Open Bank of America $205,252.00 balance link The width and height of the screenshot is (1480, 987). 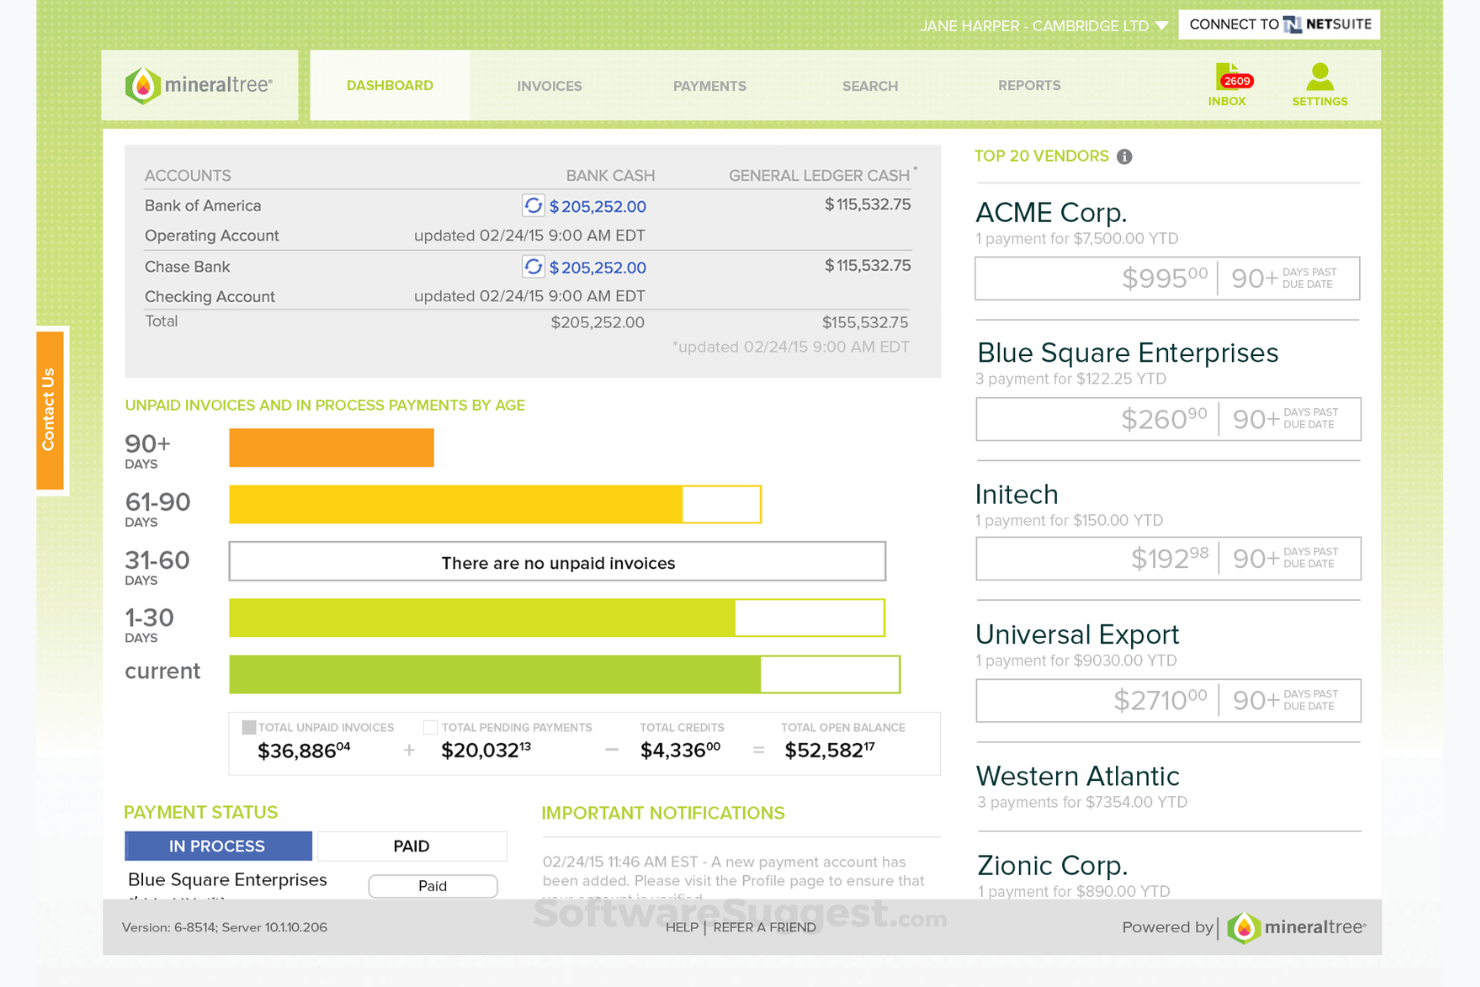598,207
